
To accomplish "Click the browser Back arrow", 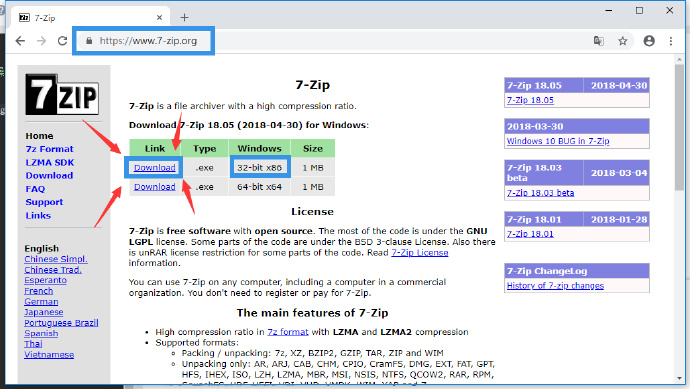I will (20, 41).
